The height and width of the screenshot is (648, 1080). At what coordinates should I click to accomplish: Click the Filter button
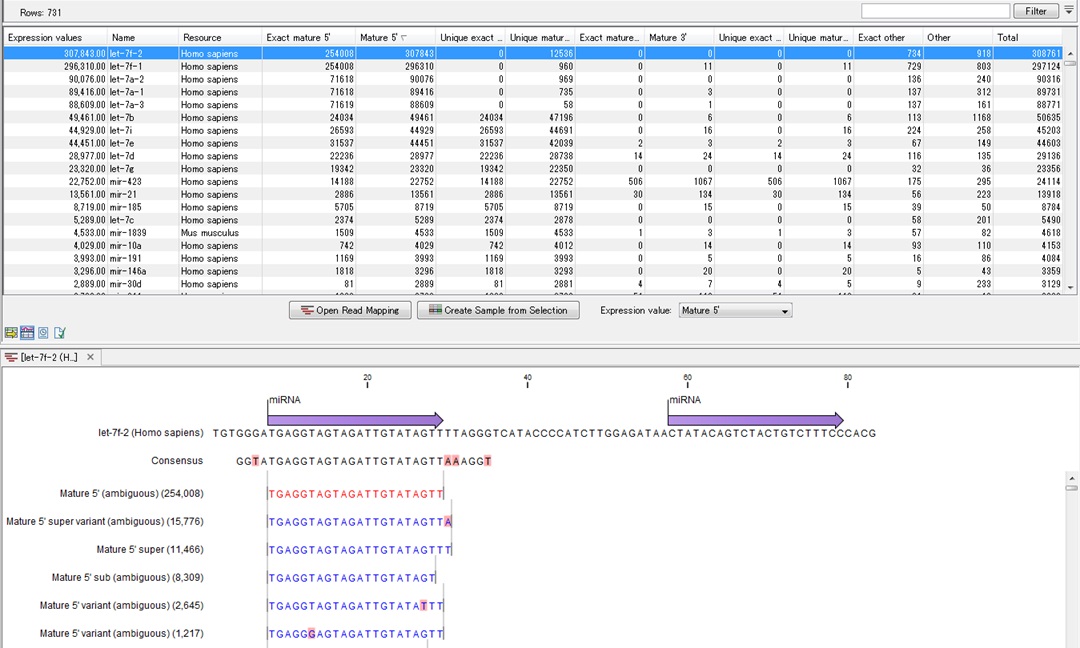(x=1035, y=11)
